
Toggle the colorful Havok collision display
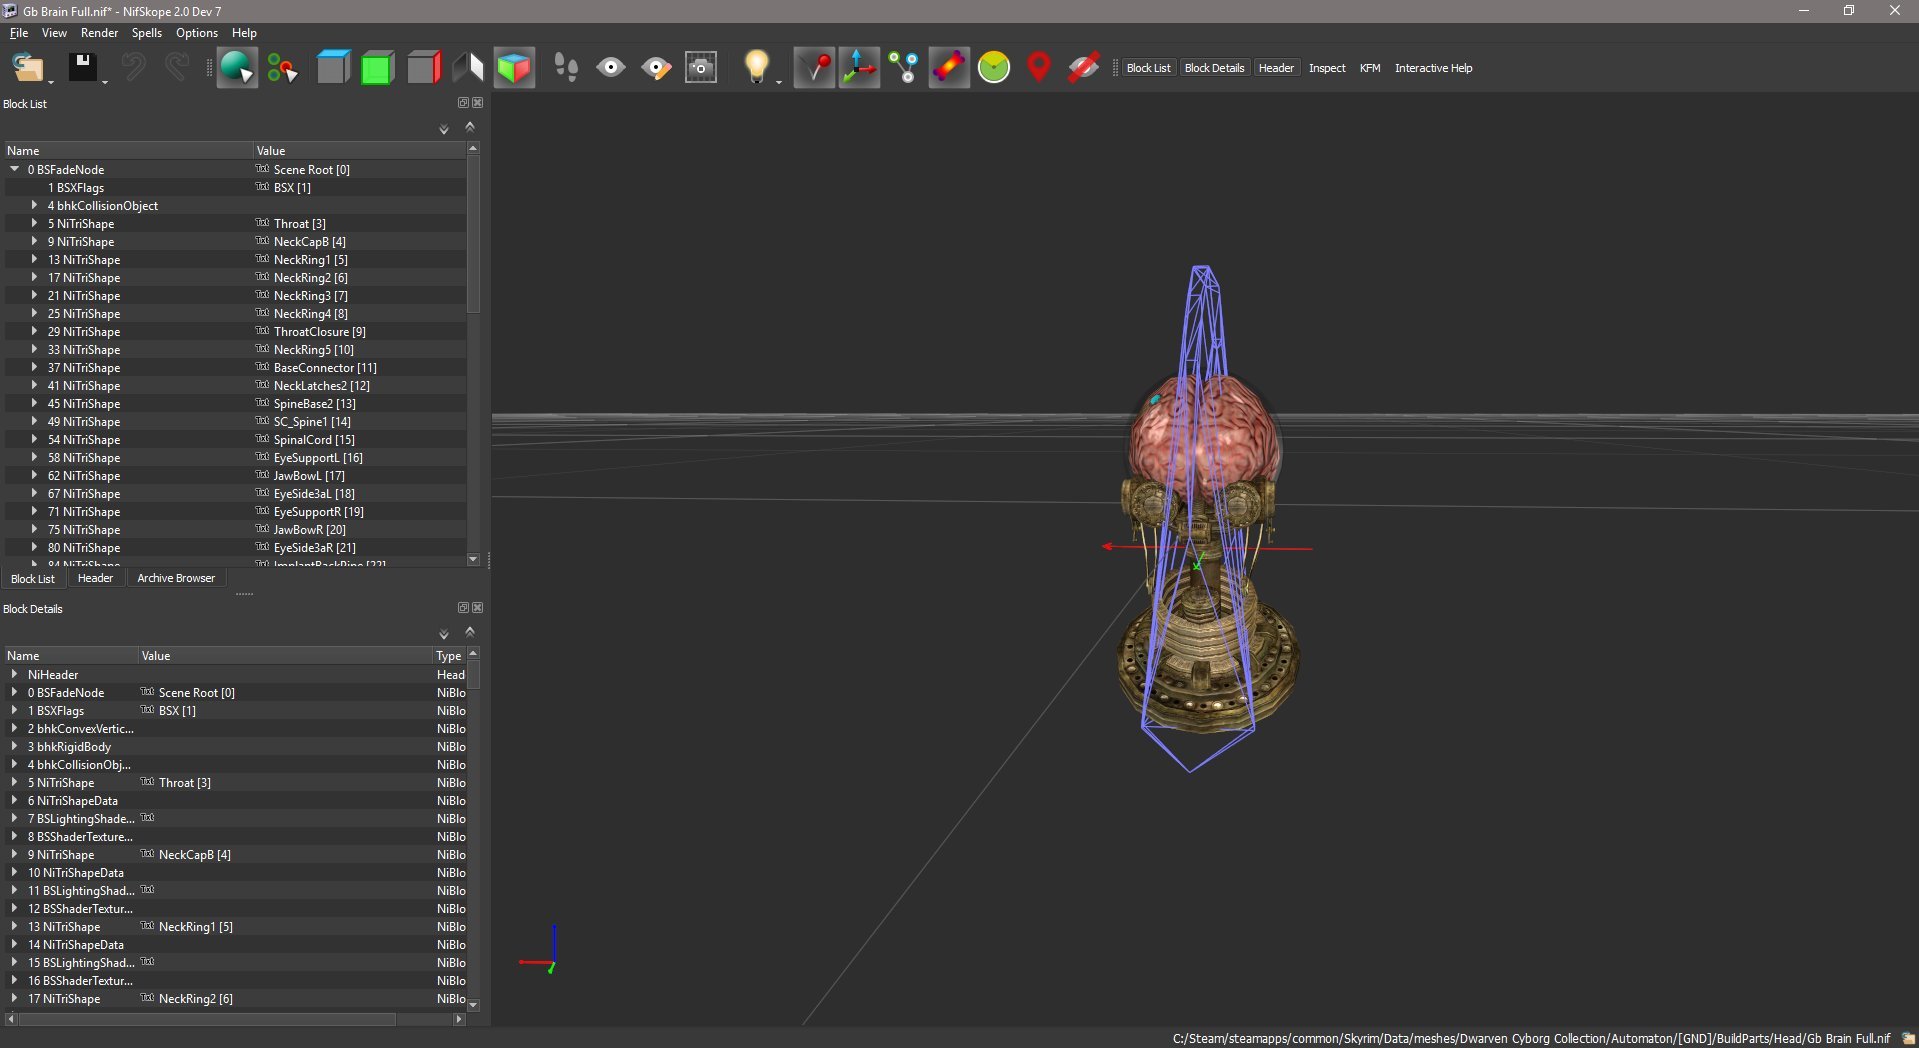pos(949,68)
